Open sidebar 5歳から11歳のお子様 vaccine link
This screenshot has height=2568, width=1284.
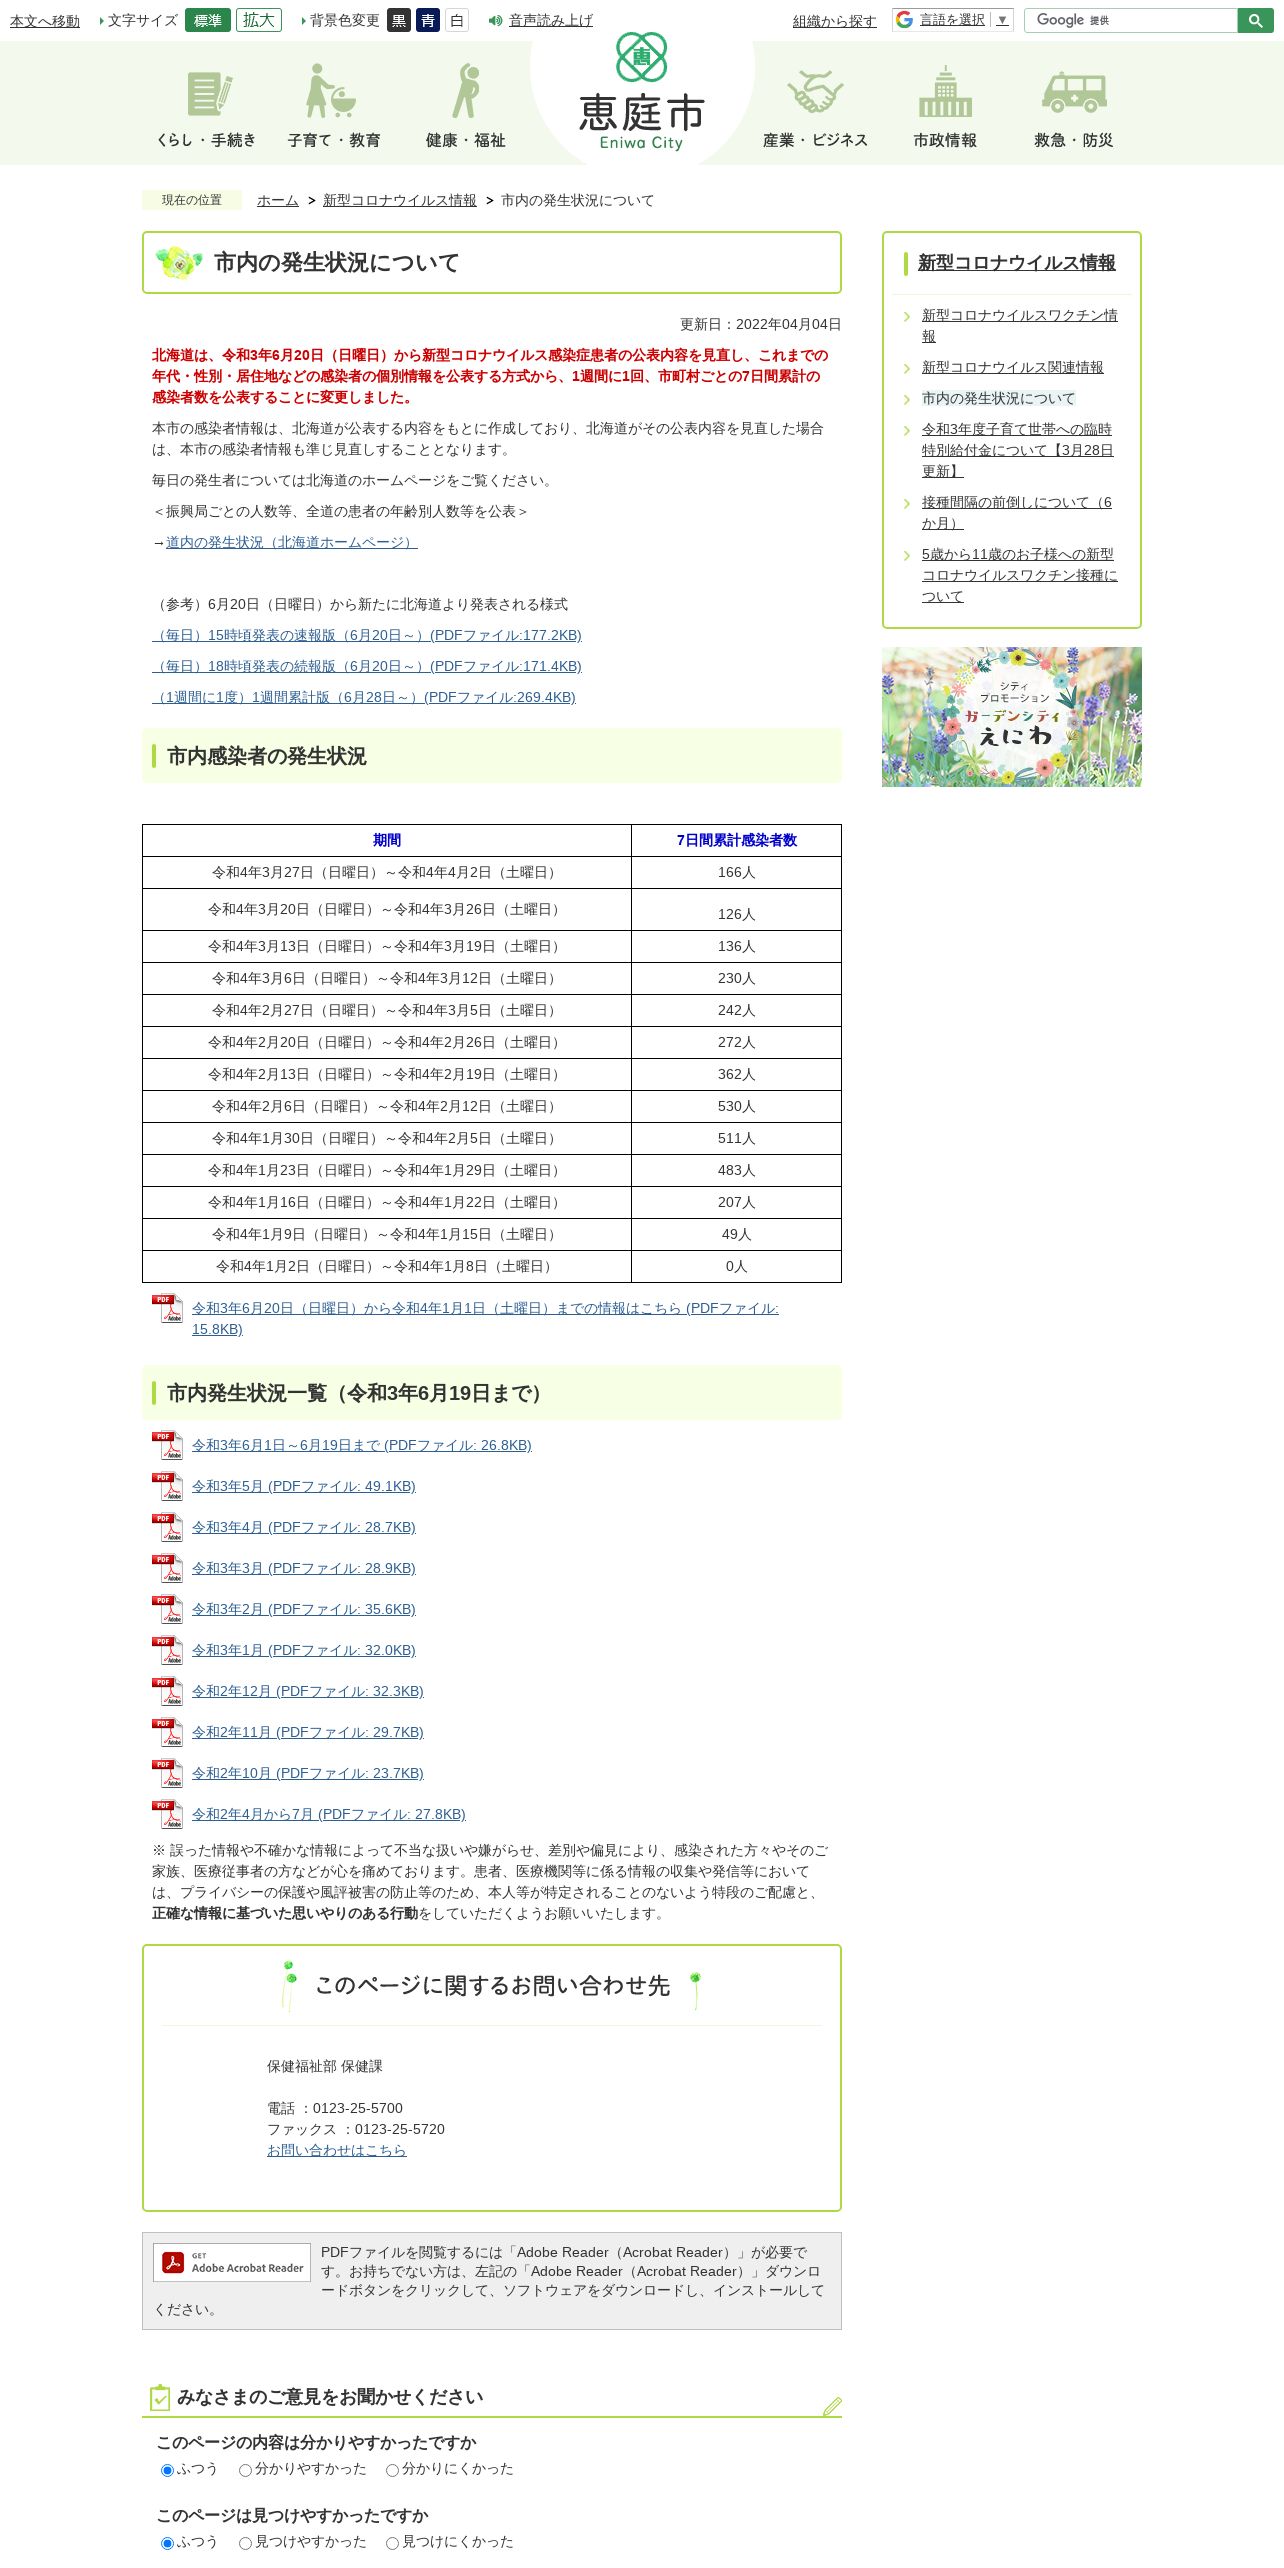click(x=1019, y=575)
